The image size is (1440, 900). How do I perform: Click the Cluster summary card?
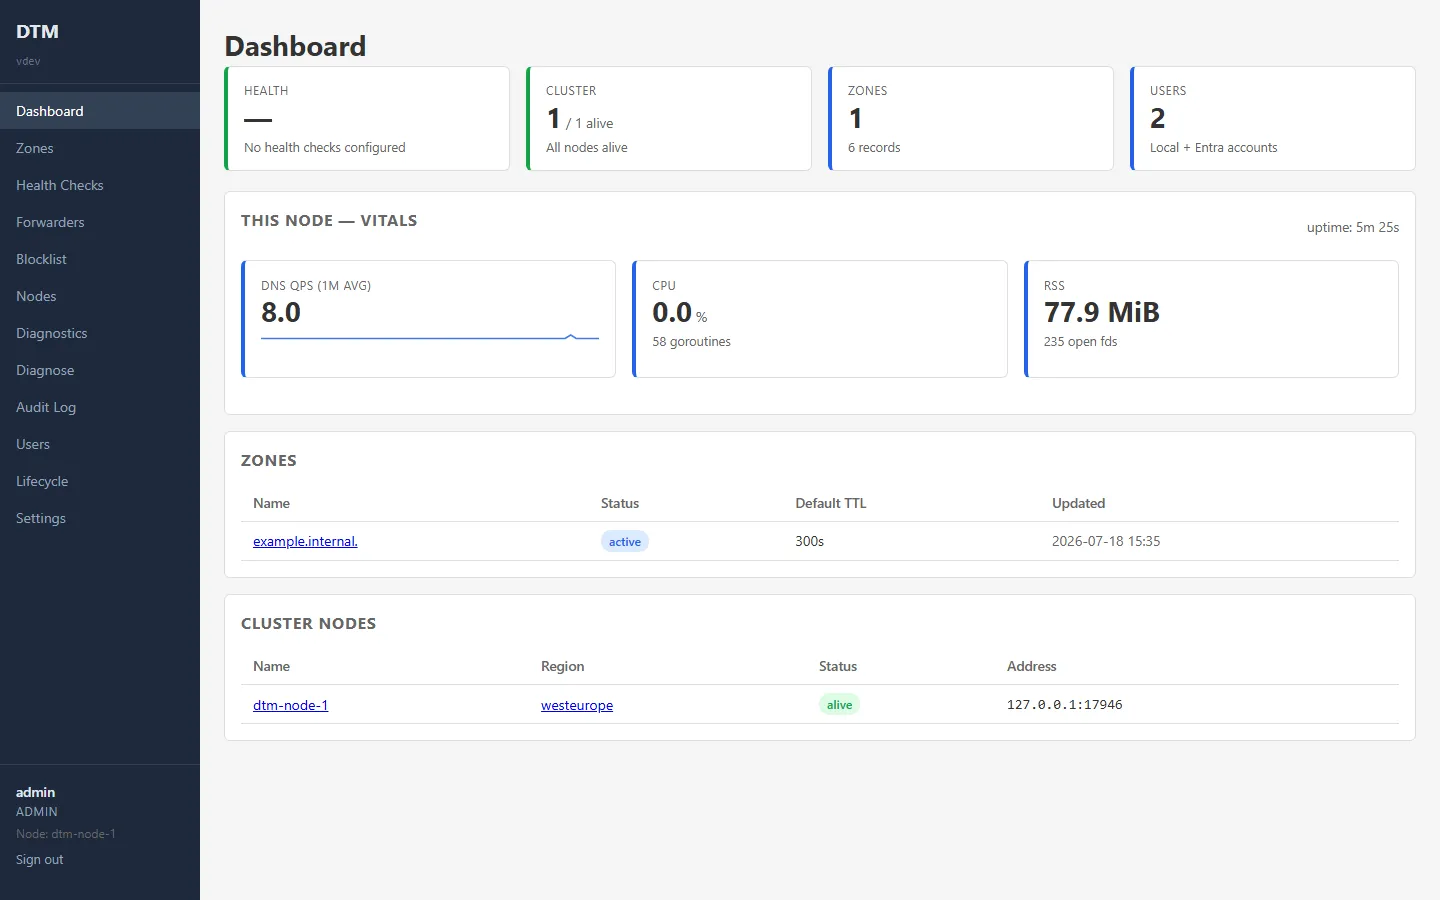[669, 119]
